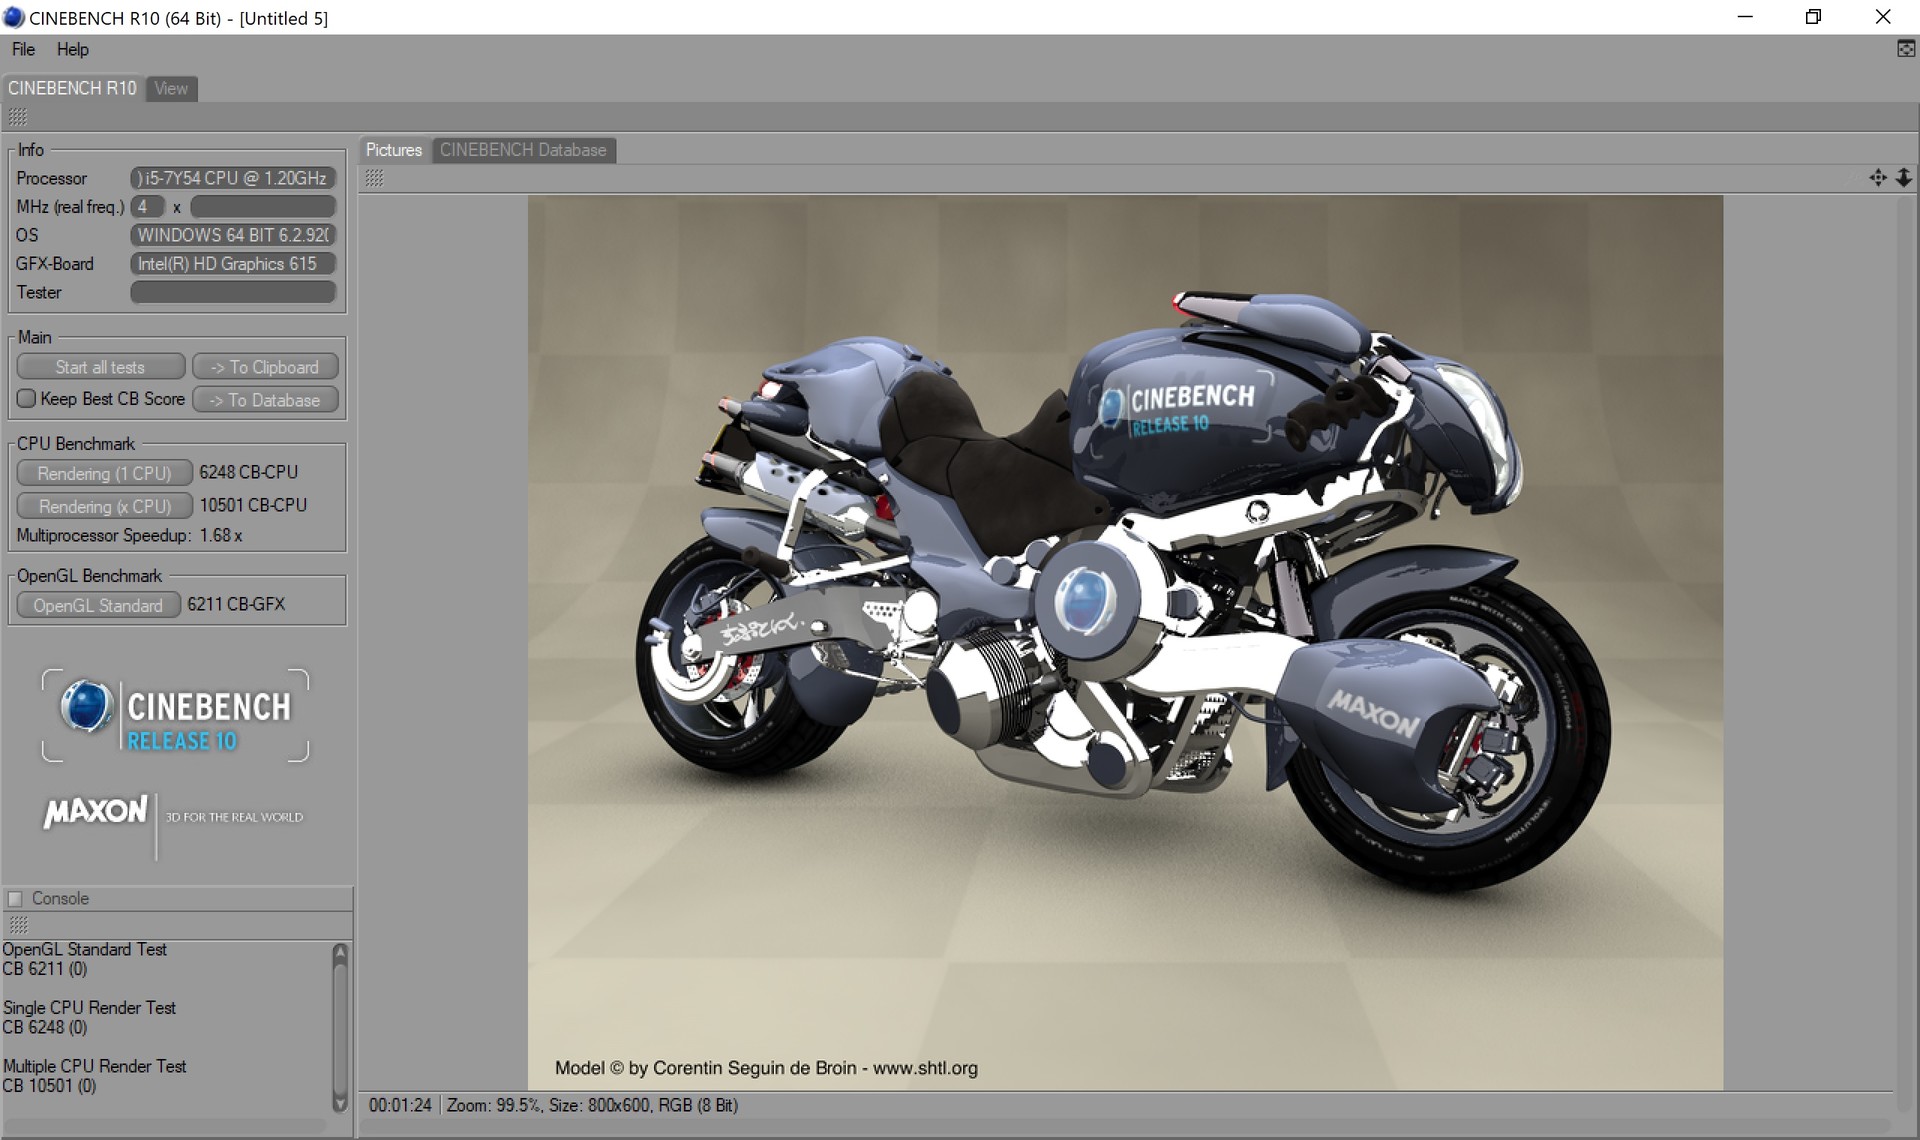Click the pan/move view icon
The width and height of the screenshot is (1920, 1140).
(1877, 178)
